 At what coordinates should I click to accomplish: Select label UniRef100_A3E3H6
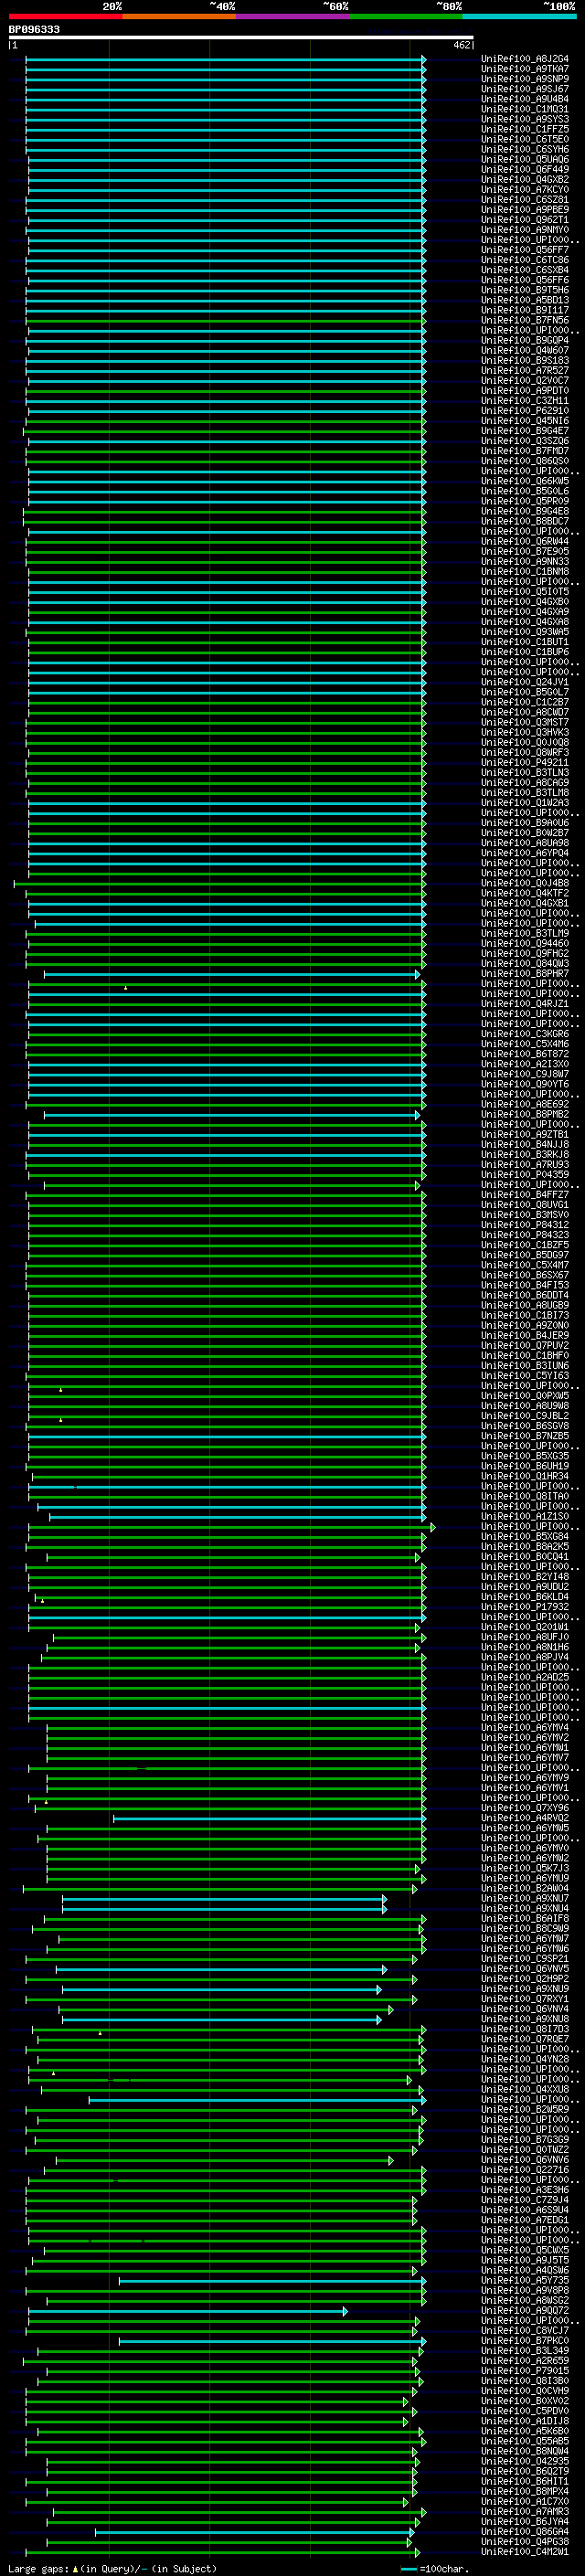tap(525, 2189)
